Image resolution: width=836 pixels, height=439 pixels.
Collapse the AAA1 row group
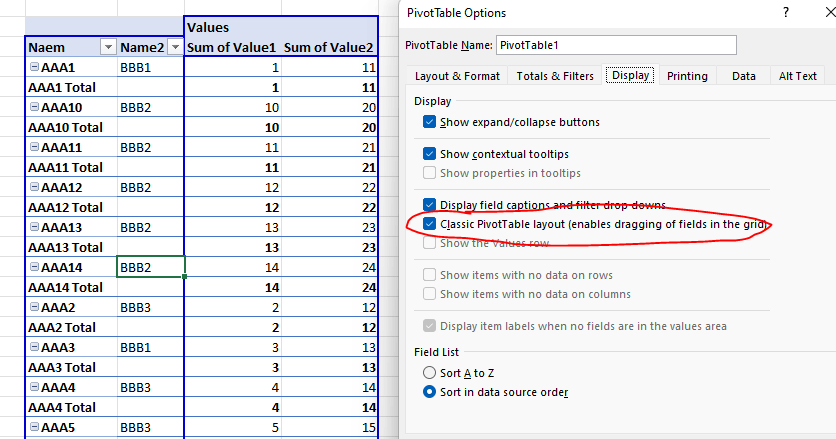34,67
